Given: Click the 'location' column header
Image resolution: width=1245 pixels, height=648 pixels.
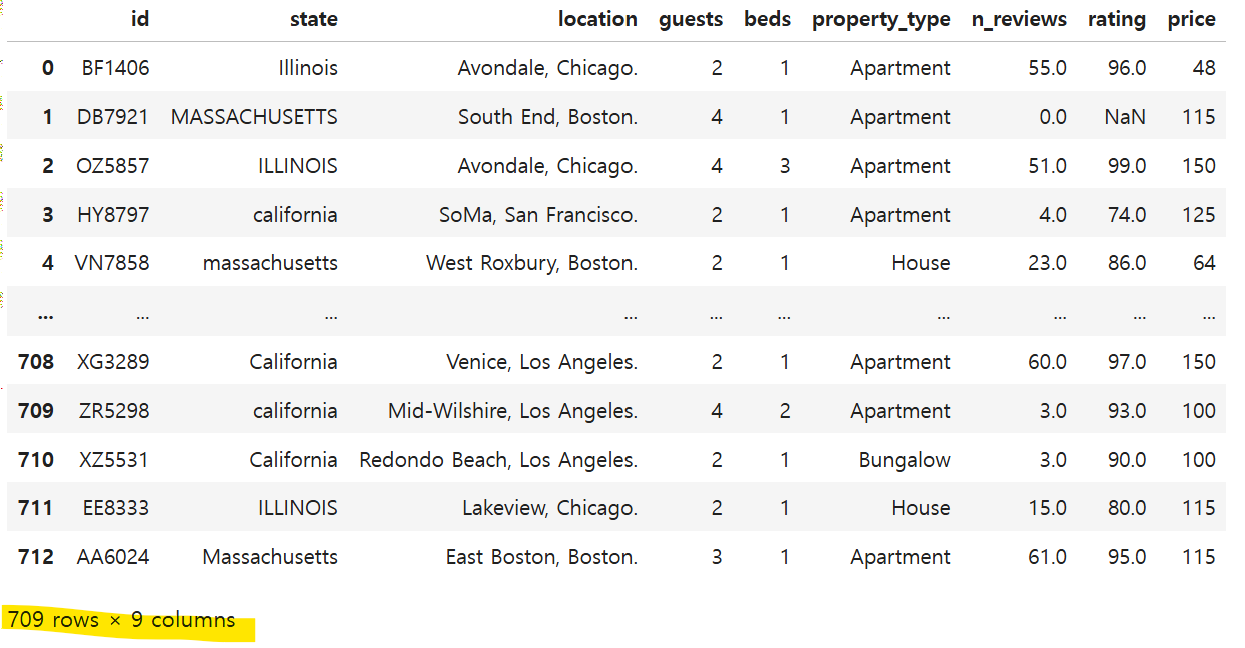Looking at the screenshot, I should tap(597, 19).
